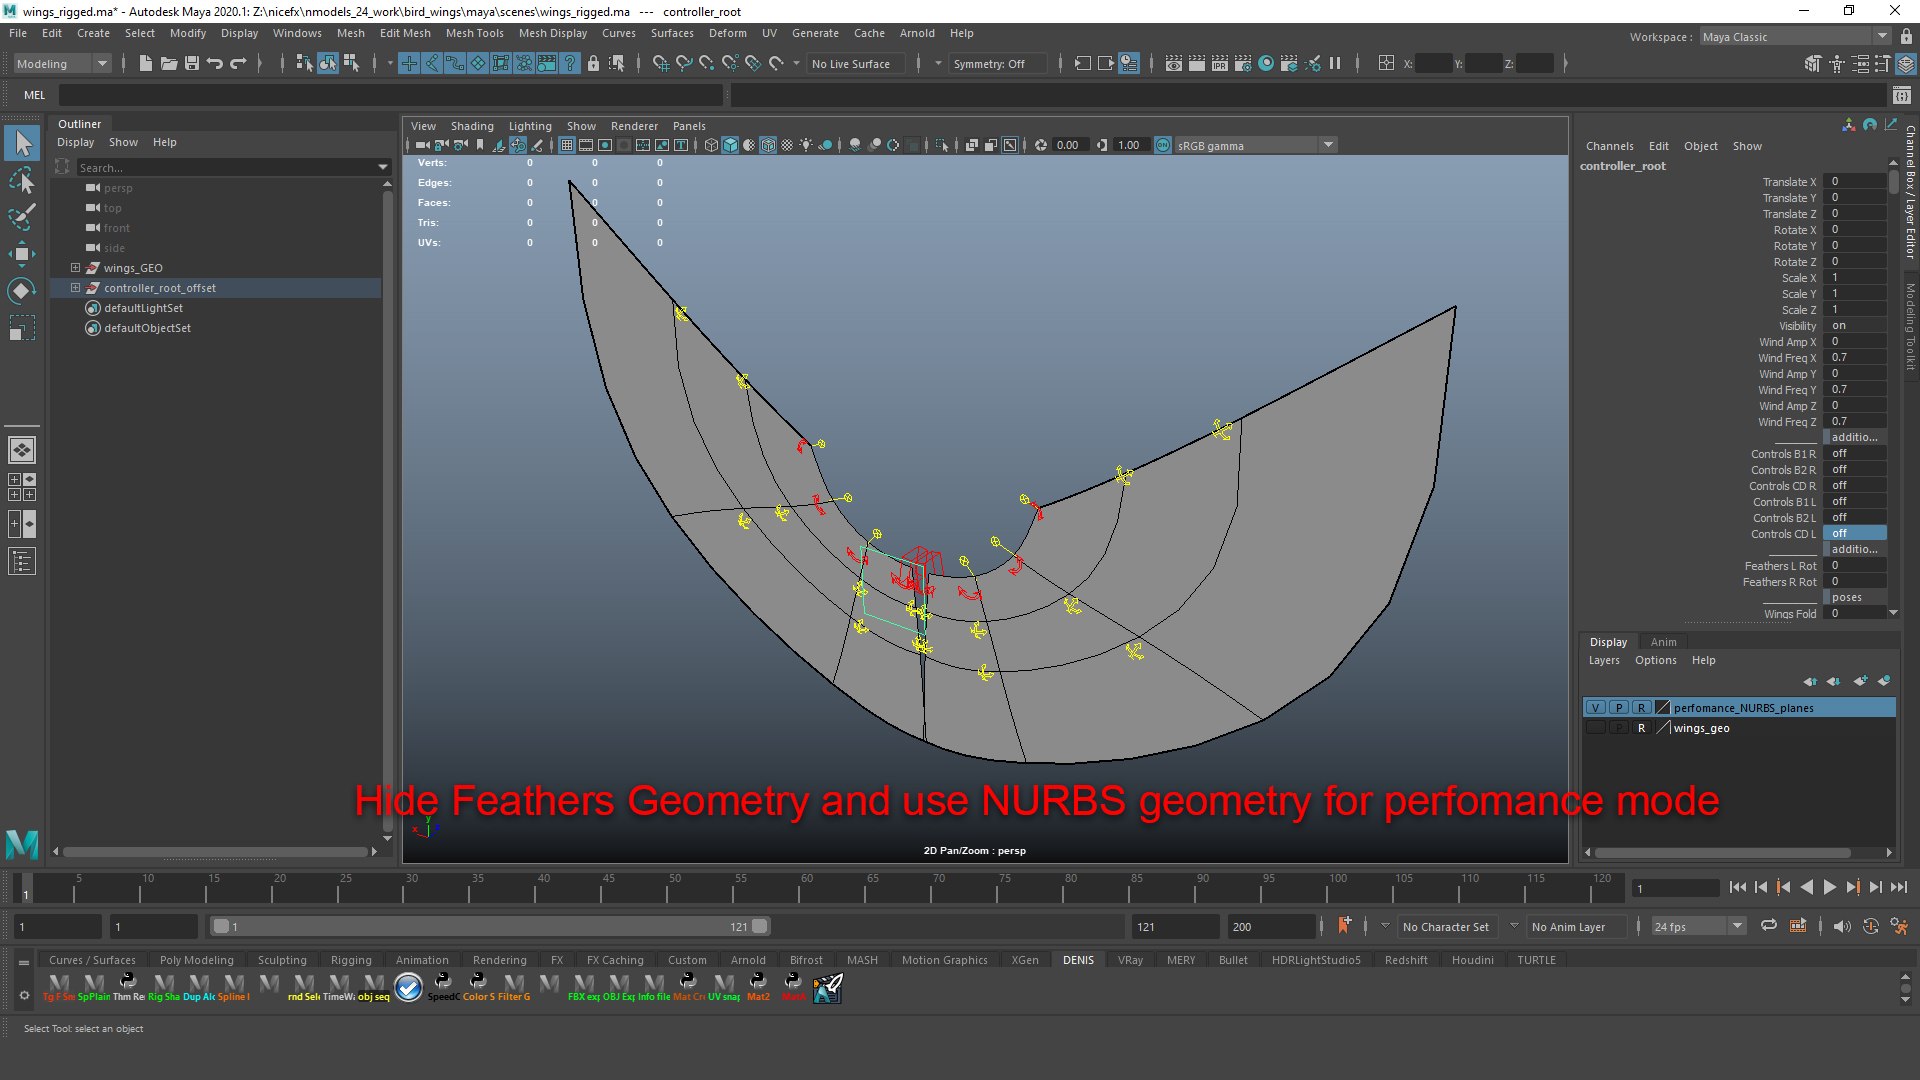Open the Script Editor icon

click(x=1901, y=95)
